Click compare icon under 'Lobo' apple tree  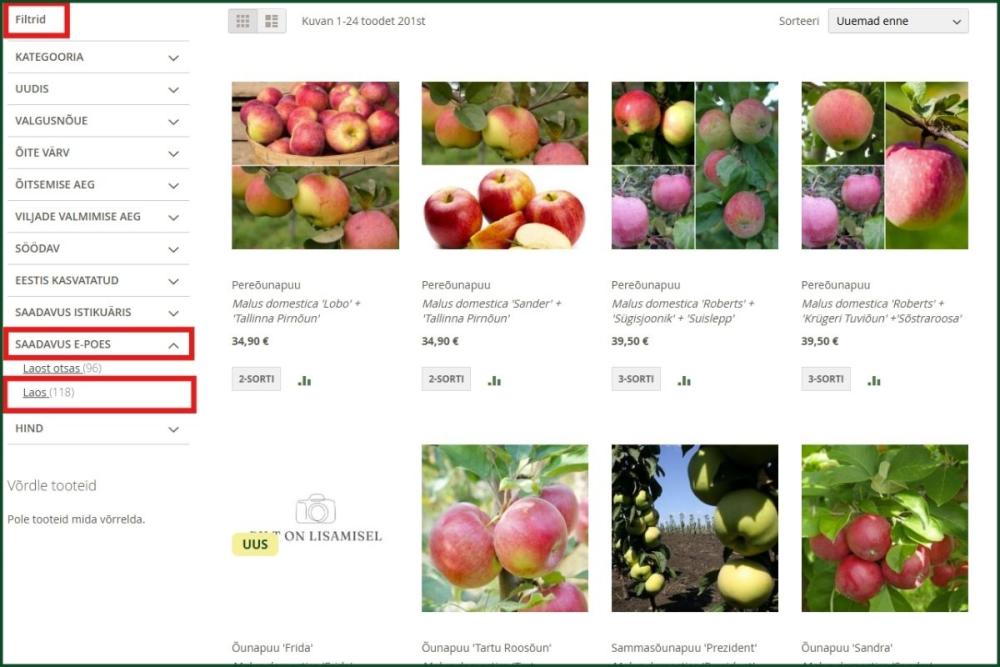[305, 381]
